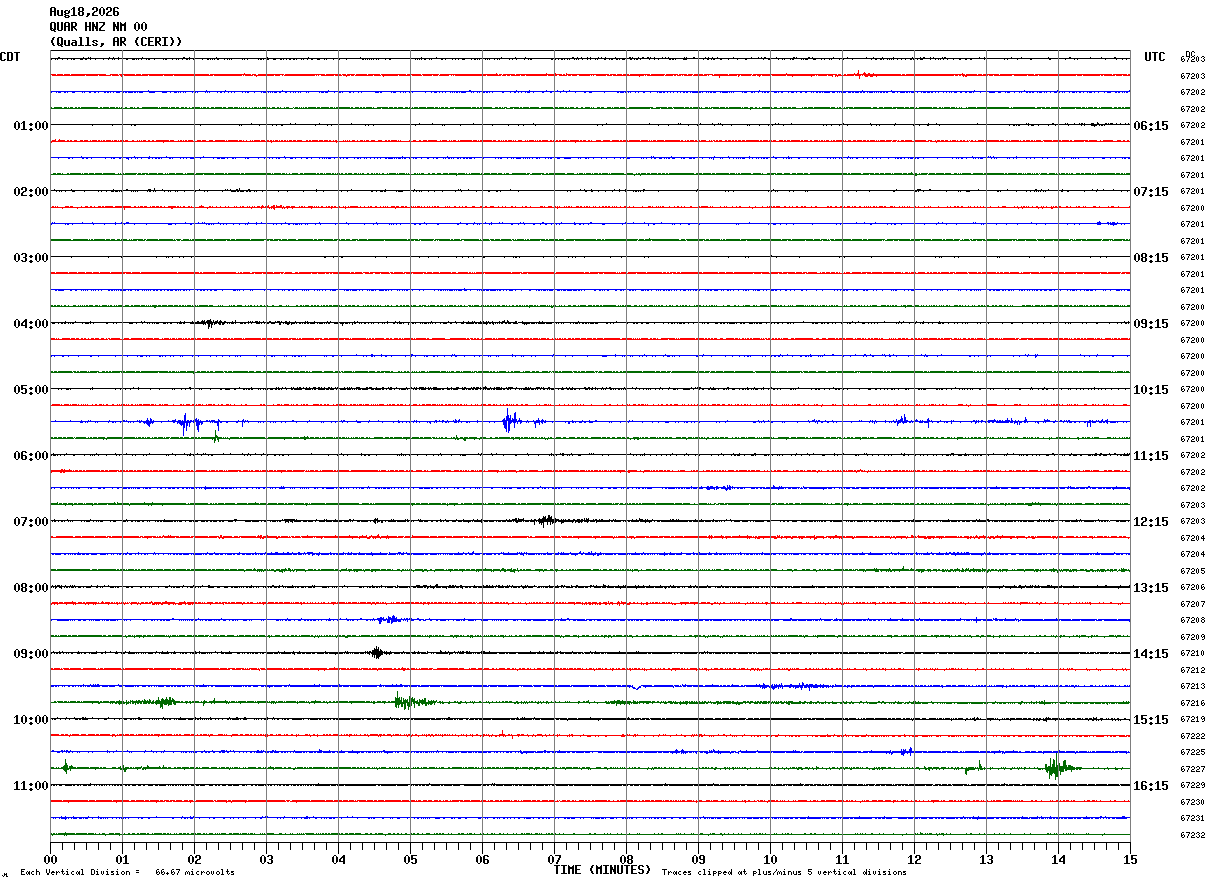Click the 16:15 UTC time label
The height and width of the screenshot is (886, 1210).
pos(1150,785)
